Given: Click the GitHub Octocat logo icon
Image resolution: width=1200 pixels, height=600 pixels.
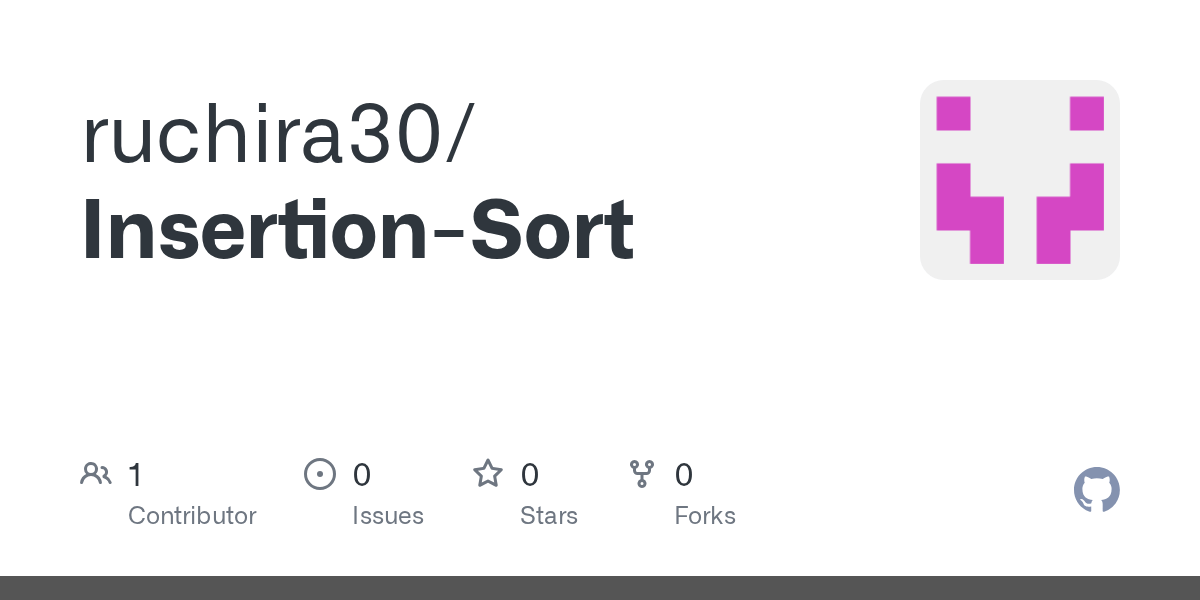Looking at the screenshot, I should pyautogui.click(x=1096, y=490).
